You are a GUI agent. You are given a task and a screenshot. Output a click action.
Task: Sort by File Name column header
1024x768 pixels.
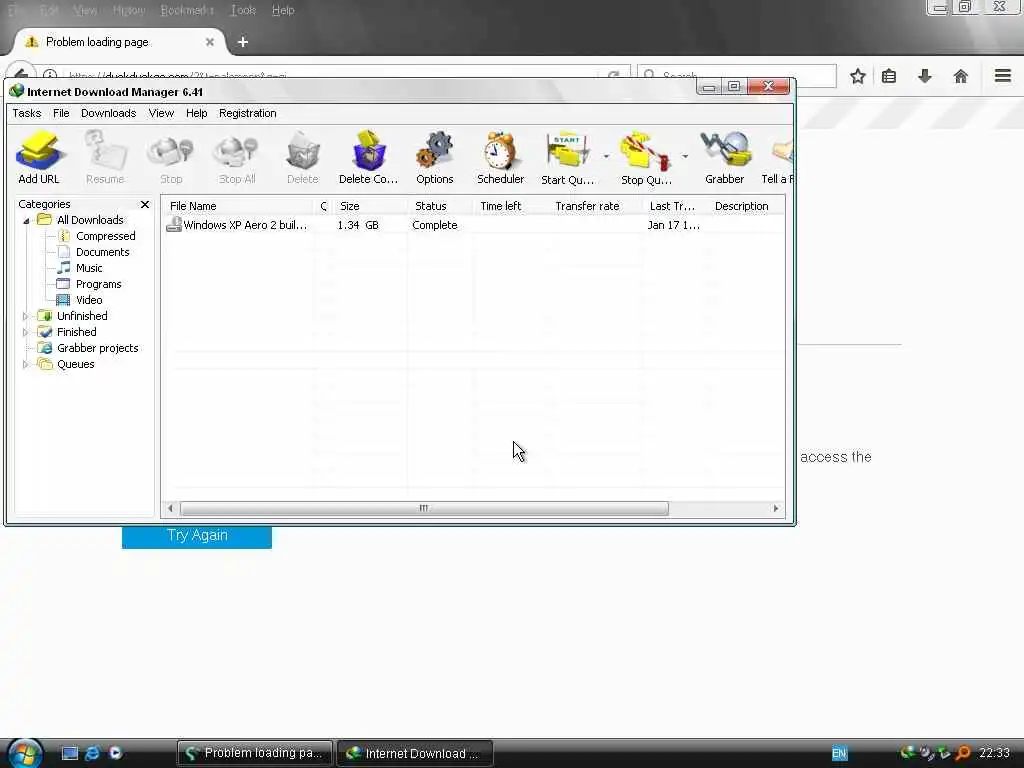click(x=239, y=206)
